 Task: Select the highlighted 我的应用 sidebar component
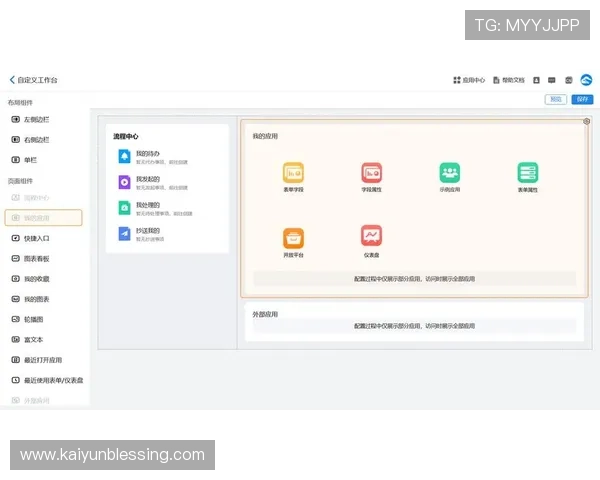point(43,217)
